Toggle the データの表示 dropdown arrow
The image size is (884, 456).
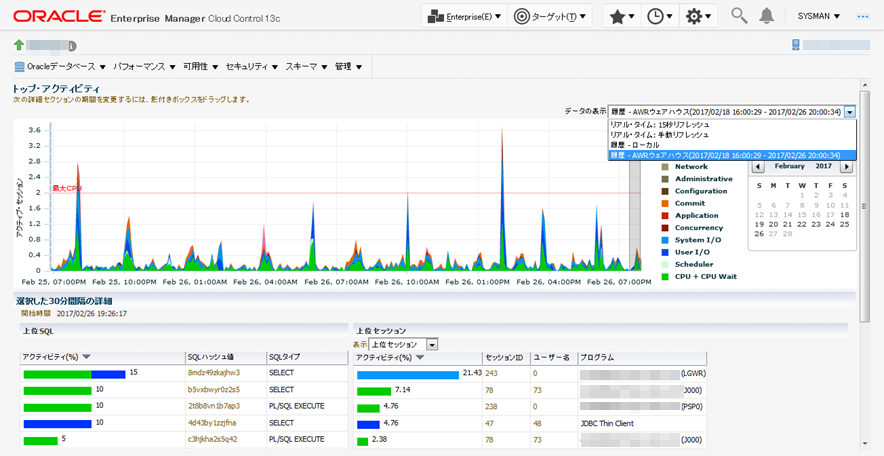850,112
